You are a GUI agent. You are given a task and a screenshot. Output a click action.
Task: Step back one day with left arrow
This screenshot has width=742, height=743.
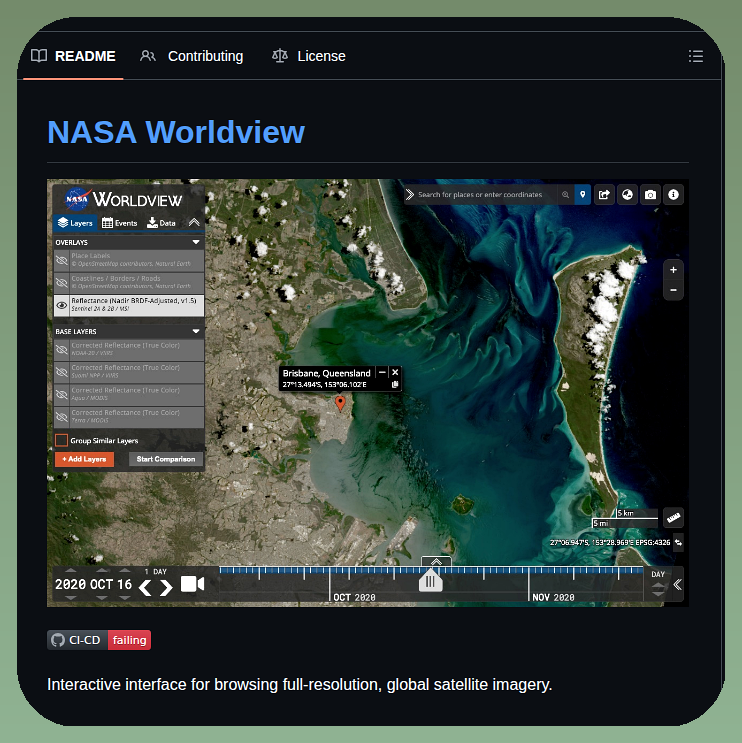(x=145, y=588)
